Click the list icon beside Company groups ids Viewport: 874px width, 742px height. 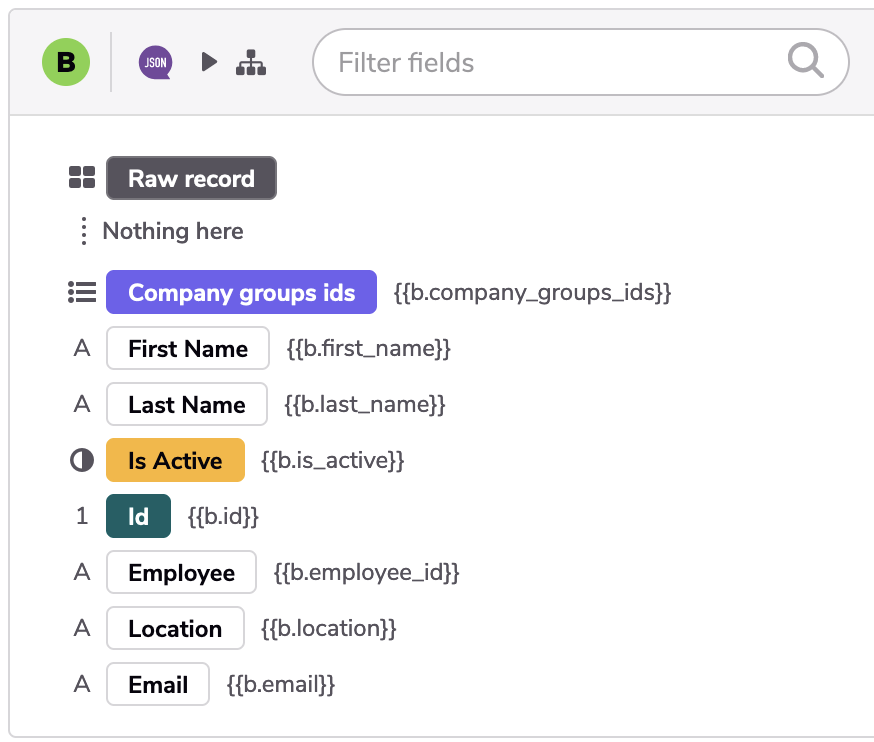[x=82, y=292]
